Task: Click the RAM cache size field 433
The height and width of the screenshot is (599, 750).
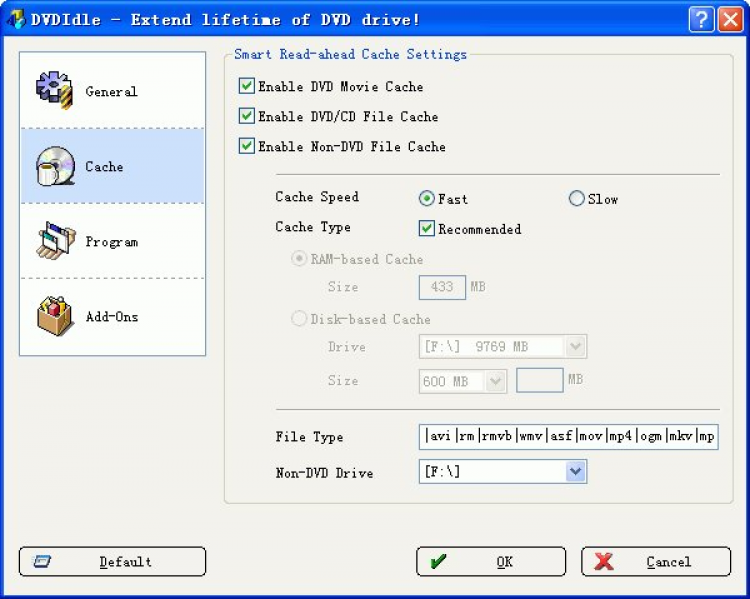Action: click(442, 287)
